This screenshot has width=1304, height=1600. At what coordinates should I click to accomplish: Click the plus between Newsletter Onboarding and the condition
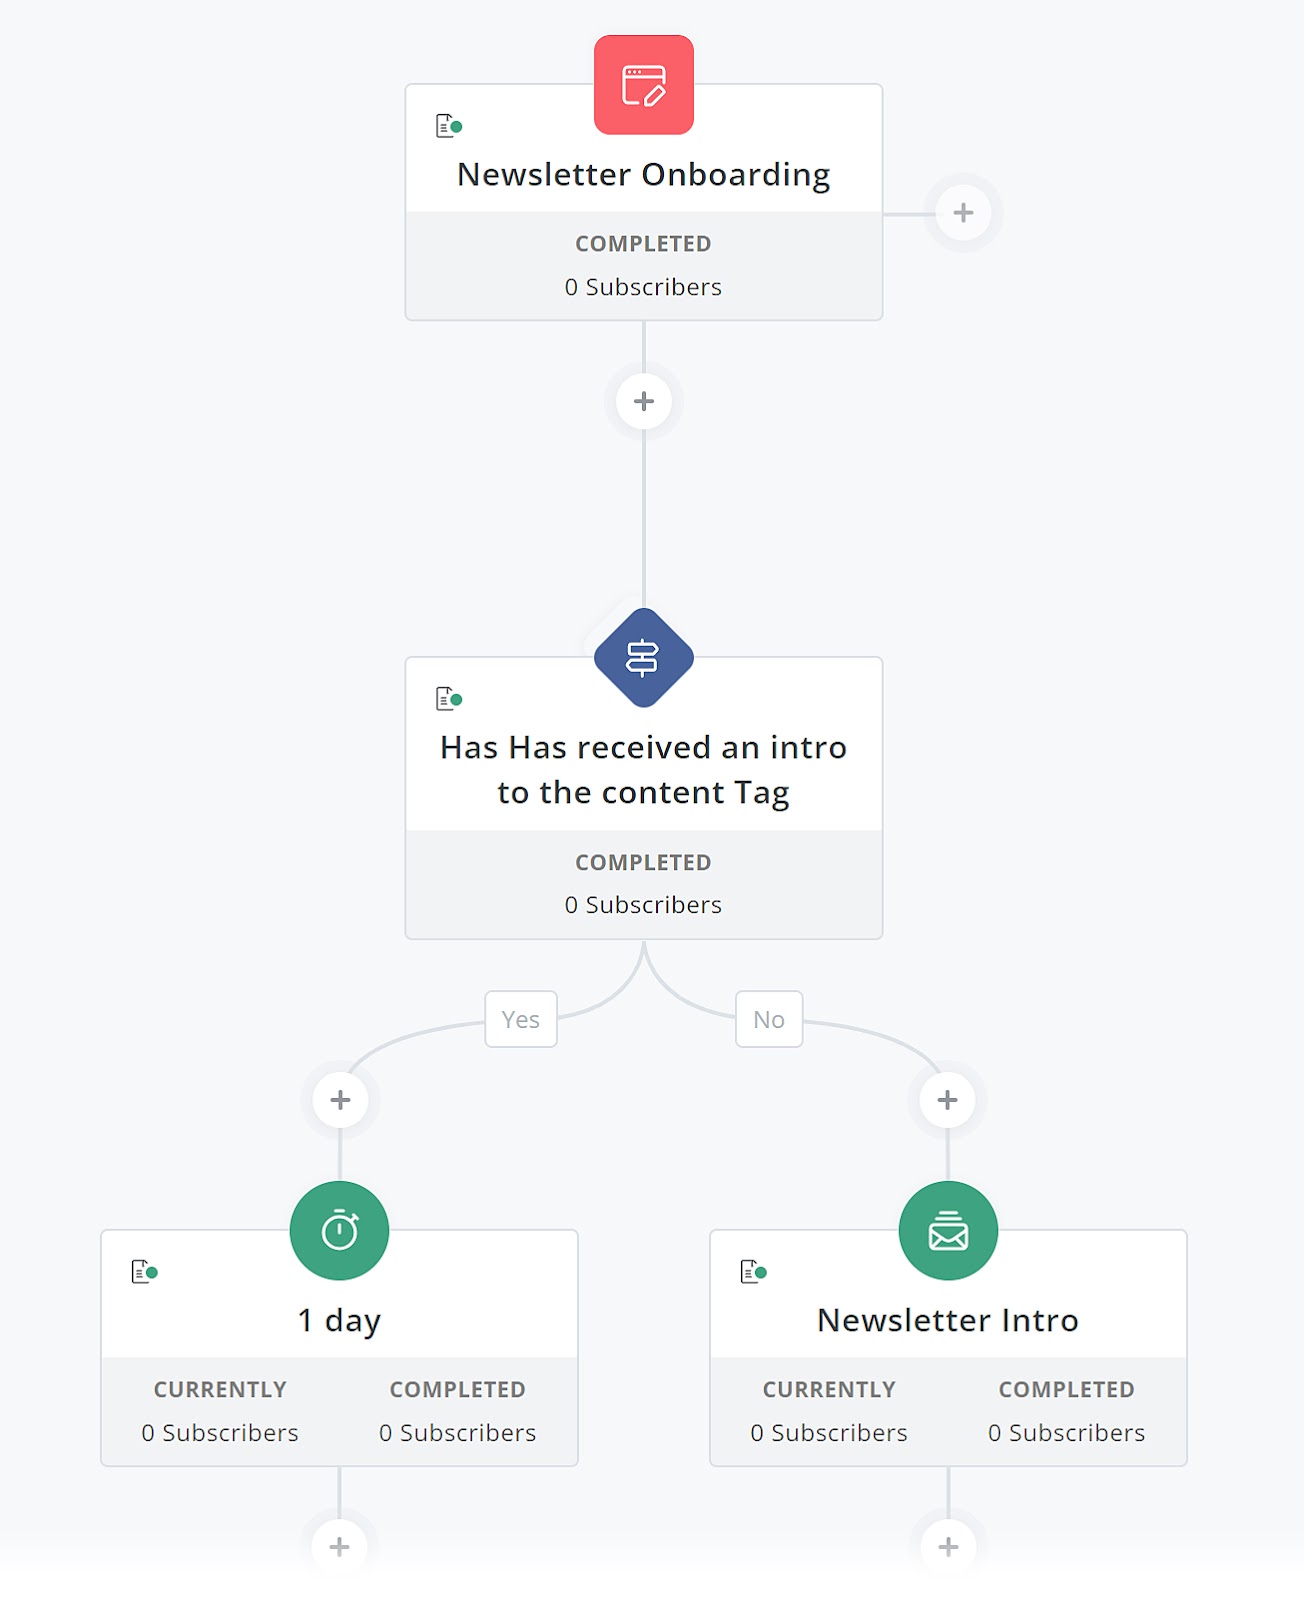(643, 400)
